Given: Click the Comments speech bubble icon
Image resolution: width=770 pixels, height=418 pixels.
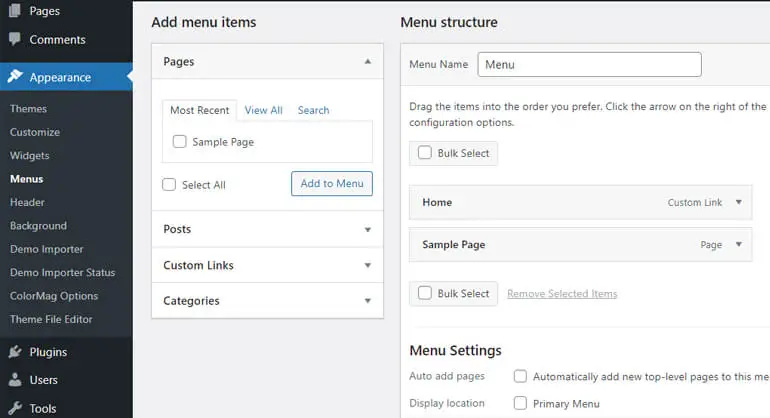Looking at the screenshot, I should click(x=15, y=39).
